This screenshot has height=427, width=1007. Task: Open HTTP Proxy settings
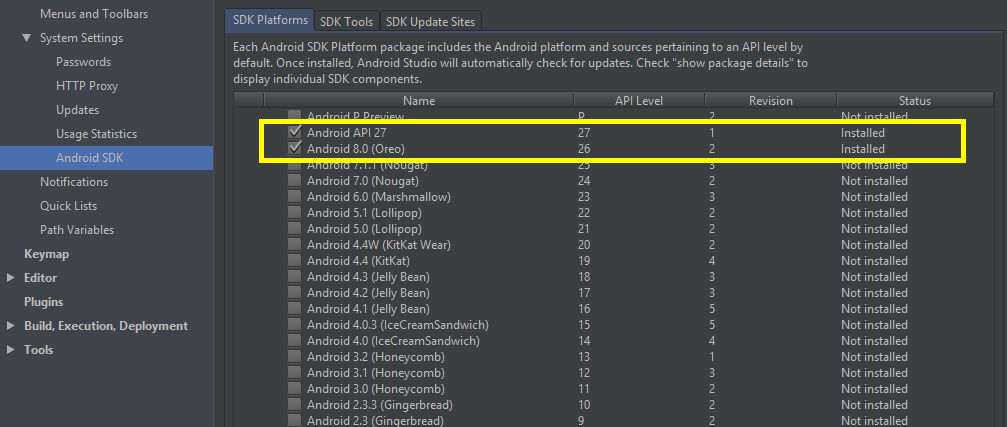coord(87,86)
